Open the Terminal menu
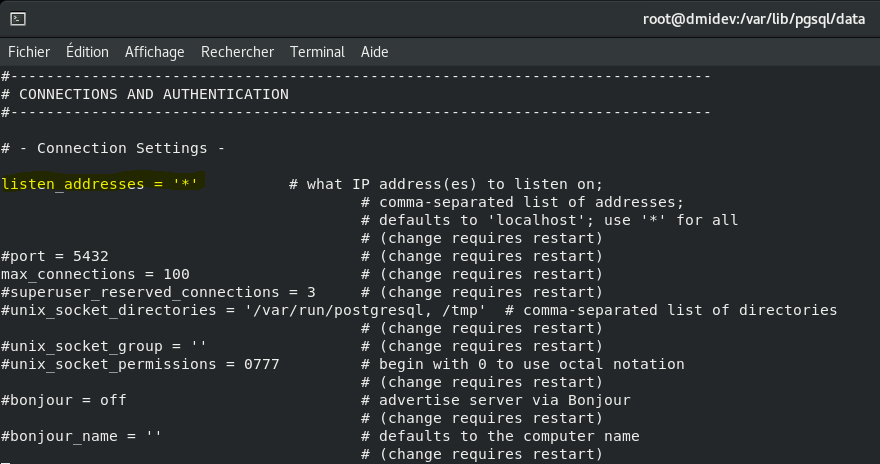 pos(317,52)
